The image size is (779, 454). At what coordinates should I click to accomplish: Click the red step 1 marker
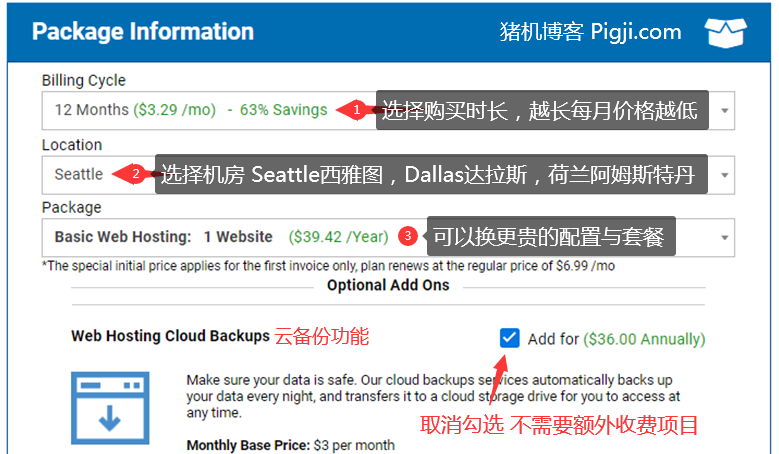click(x=358, y=110)
